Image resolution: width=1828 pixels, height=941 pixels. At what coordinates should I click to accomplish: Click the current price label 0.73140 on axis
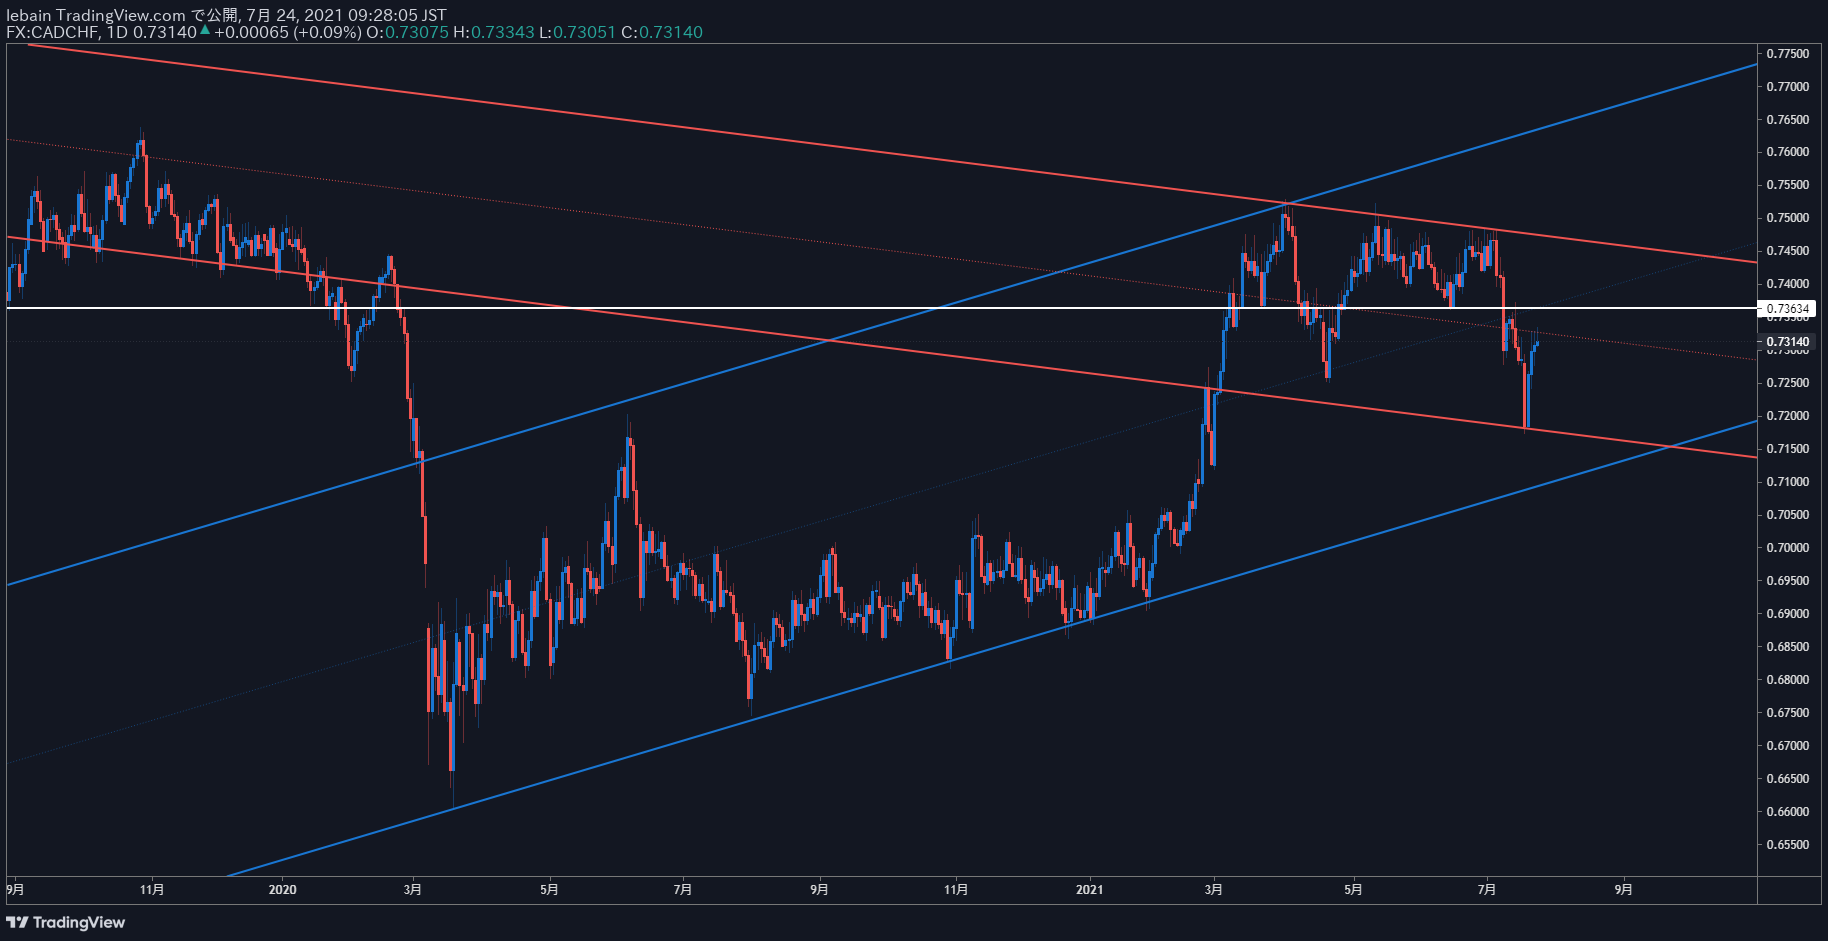pos(1788,342)
